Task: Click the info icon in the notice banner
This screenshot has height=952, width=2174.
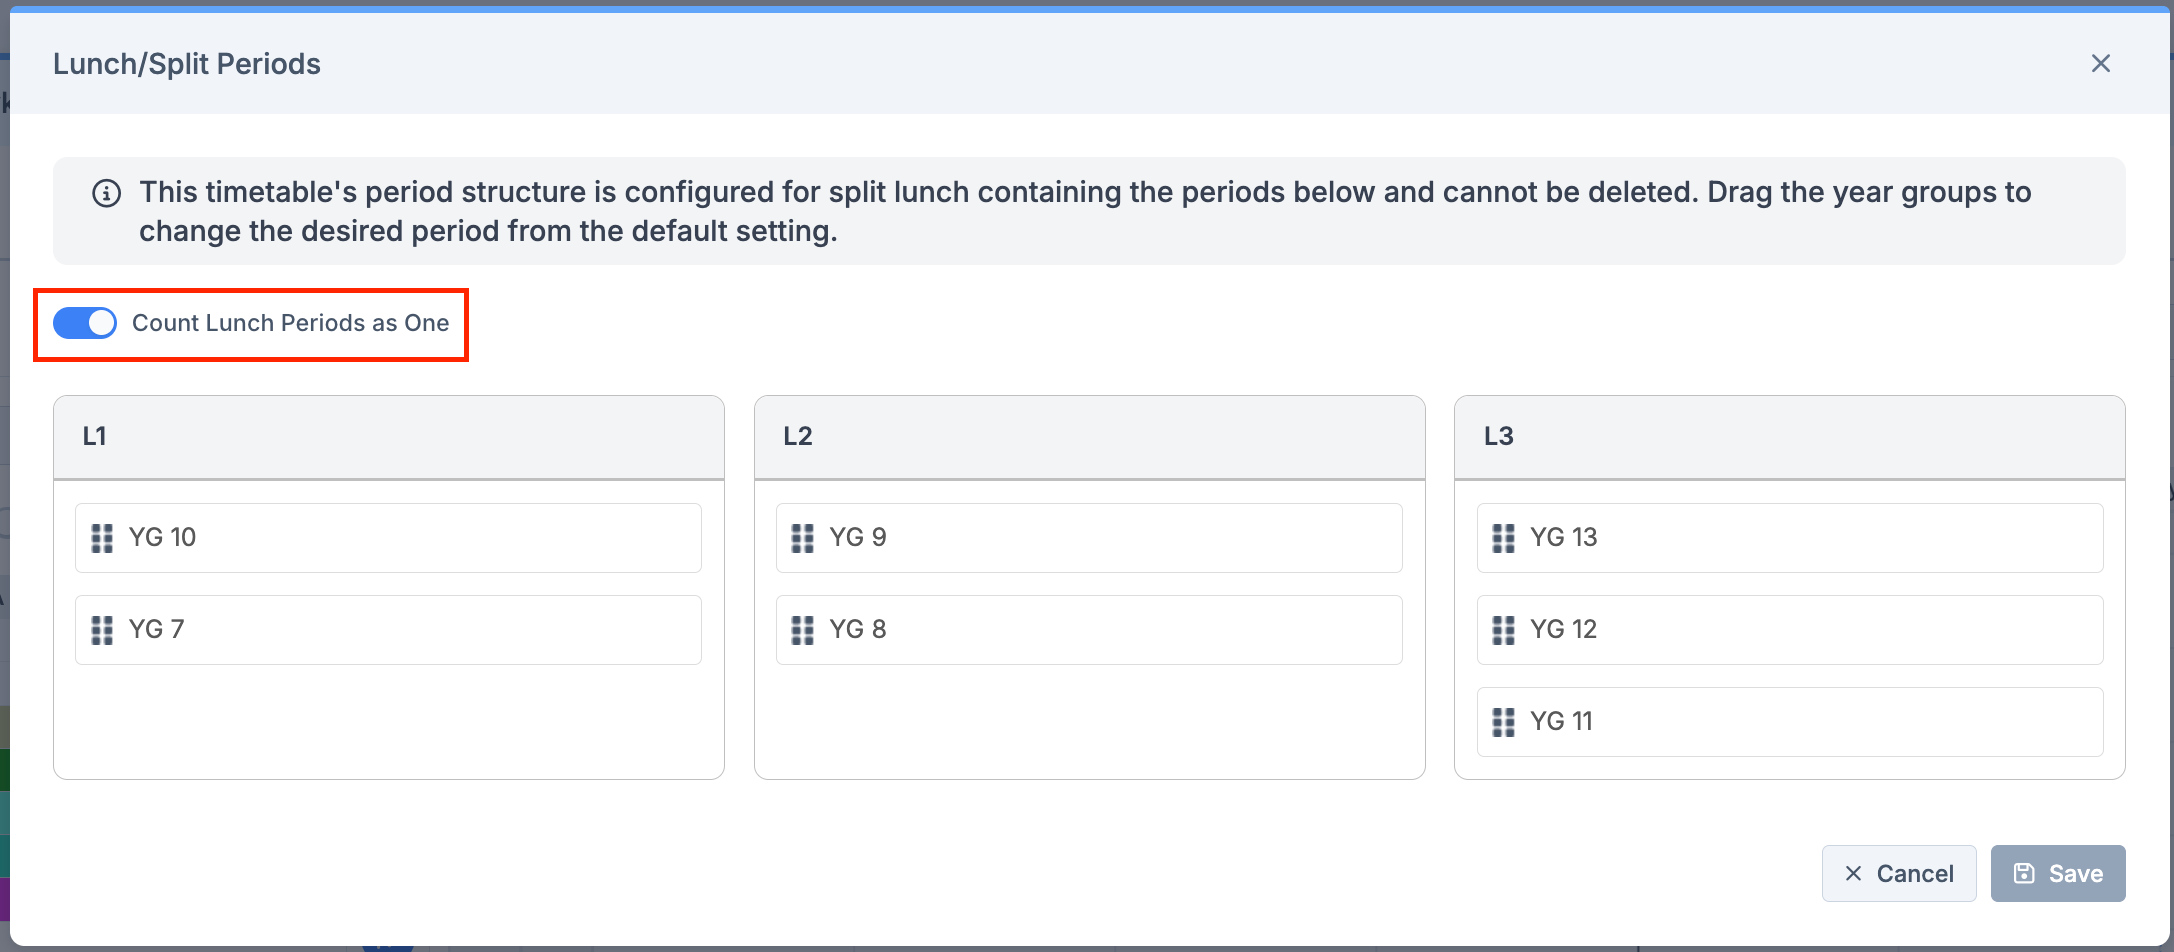Action: click(107, 193)
